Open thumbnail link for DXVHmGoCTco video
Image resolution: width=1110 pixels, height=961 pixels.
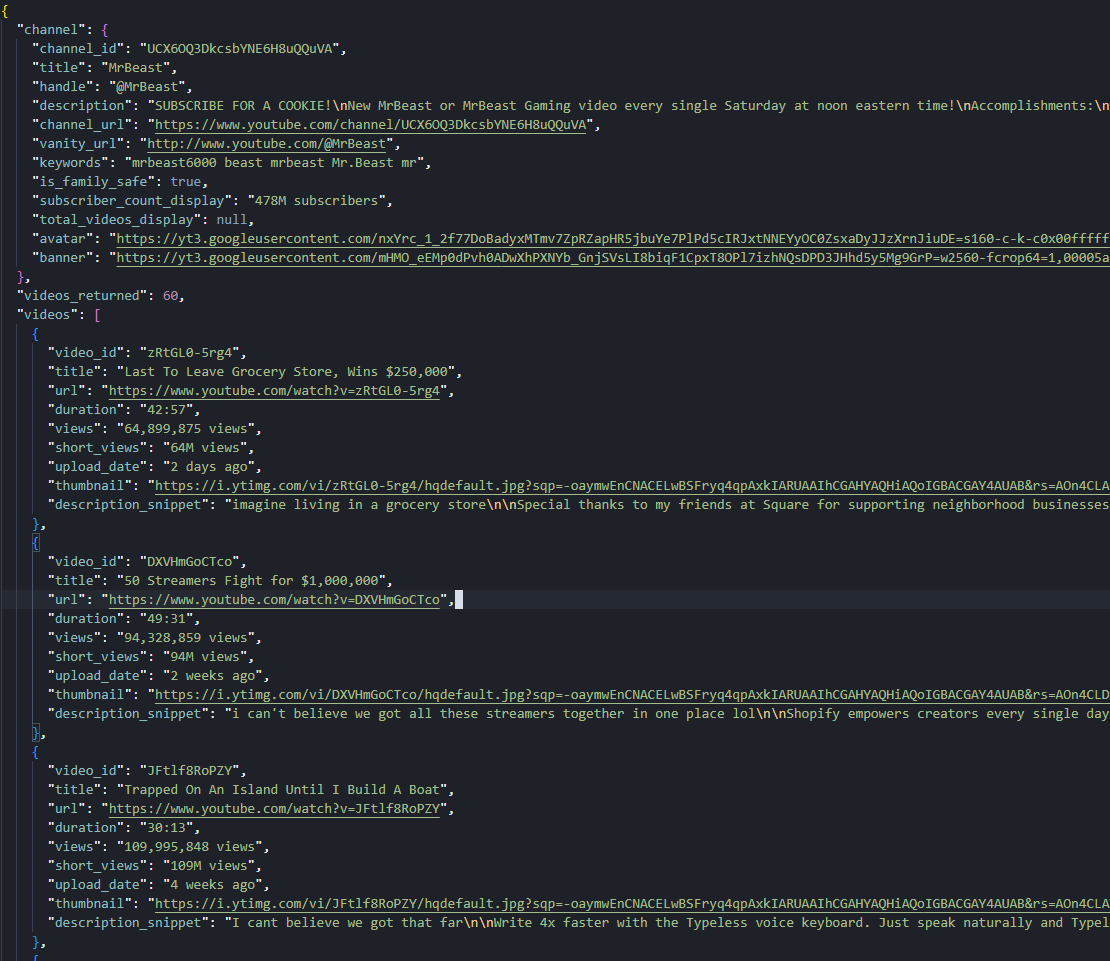pos(631,694)
